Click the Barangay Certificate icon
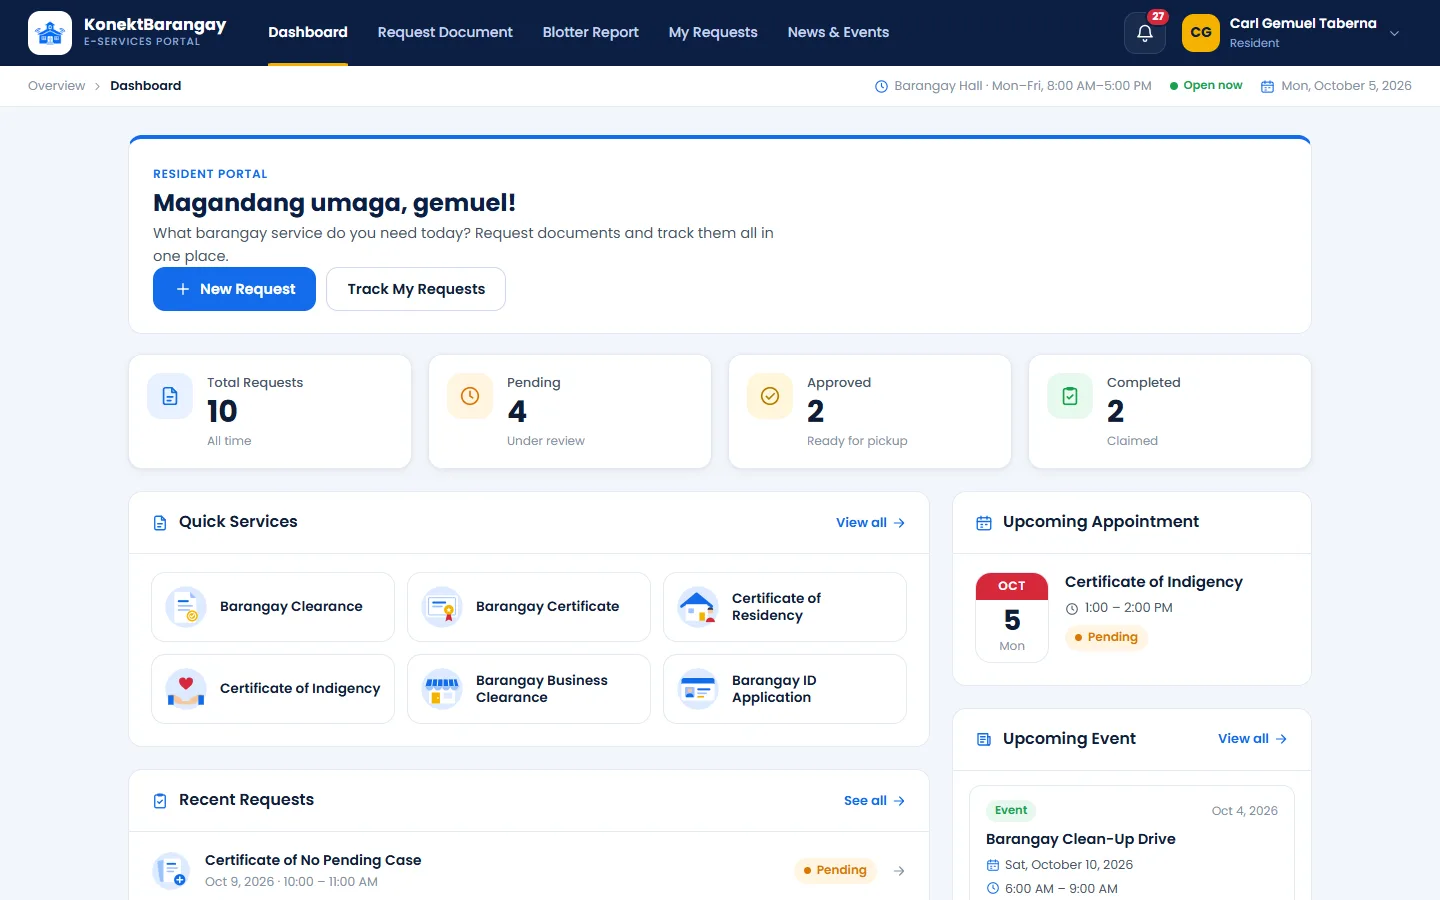 (442, 607)
